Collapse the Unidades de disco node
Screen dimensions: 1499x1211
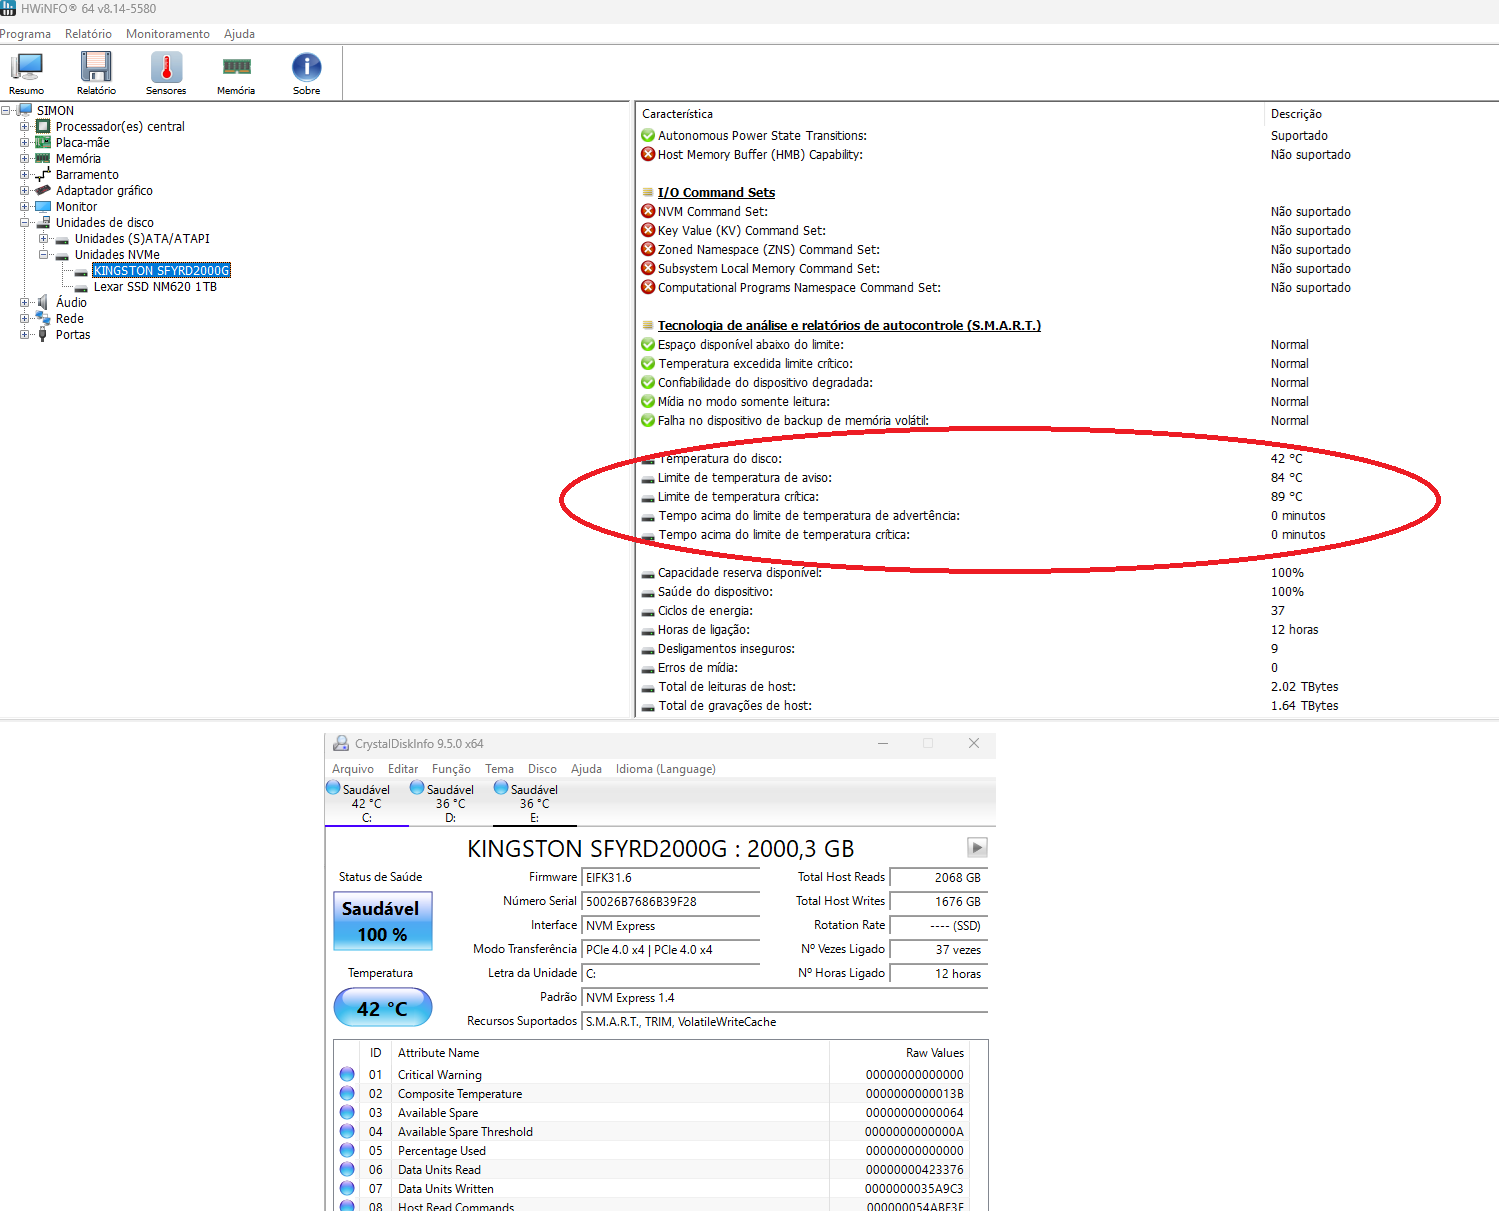coord(25,223)
